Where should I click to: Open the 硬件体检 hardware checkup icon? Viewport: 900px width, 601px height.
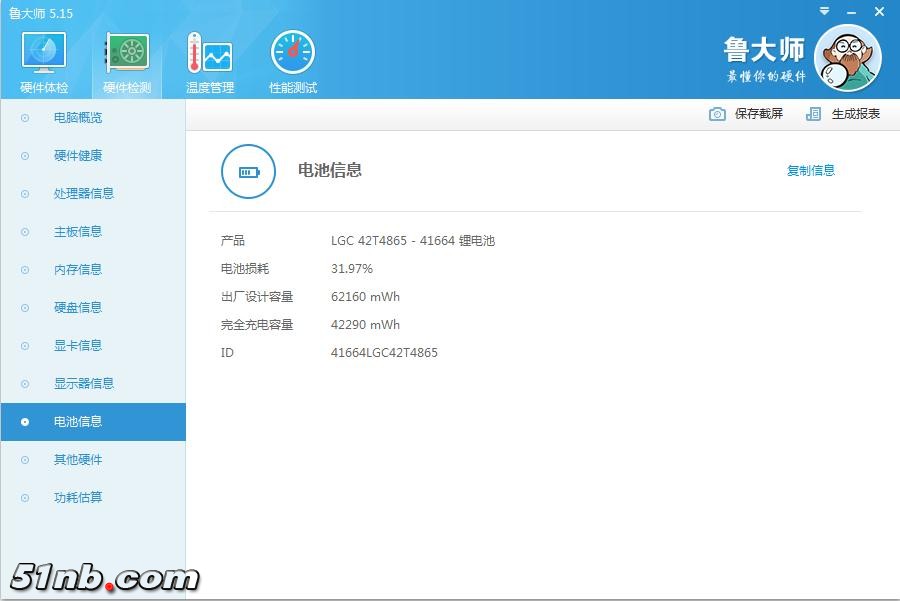tap(44, 54)
